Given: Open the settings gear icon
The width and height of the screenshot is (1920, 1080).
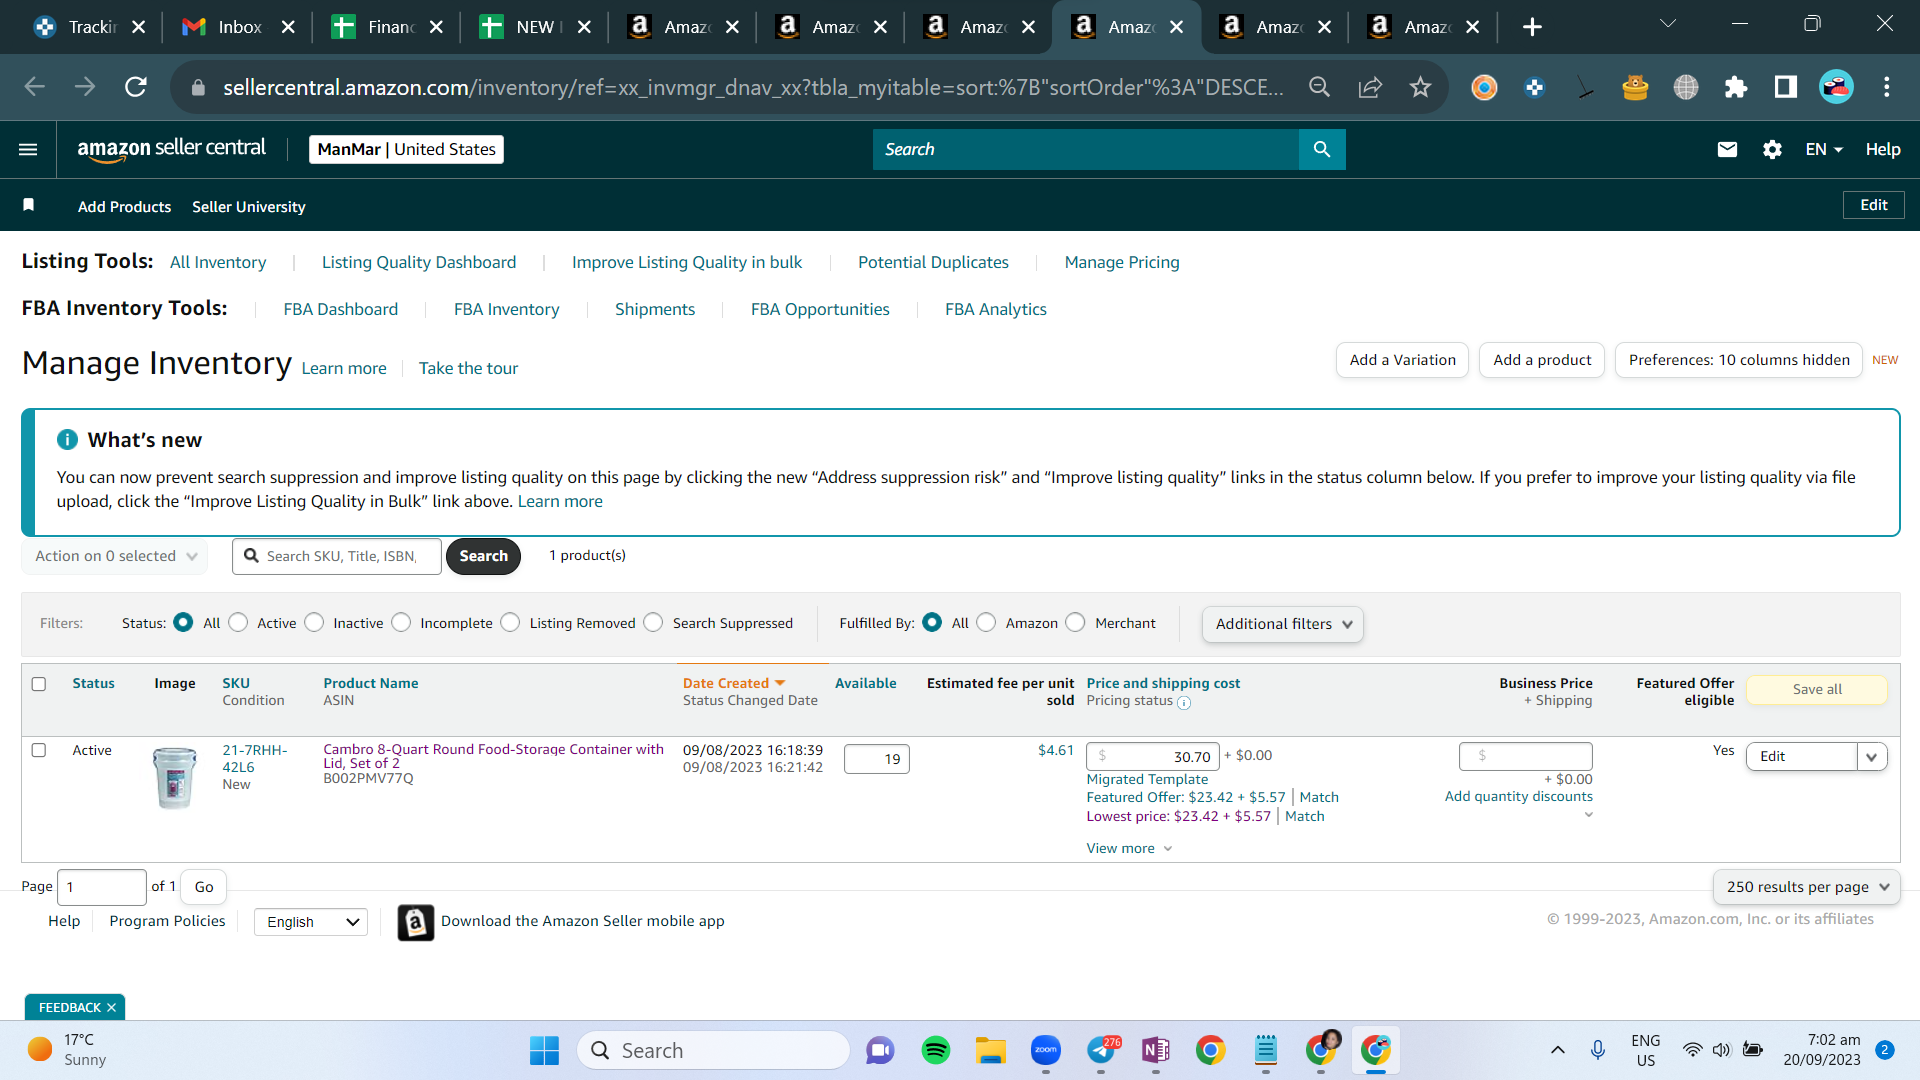Looking at the screenshot, I should [x=1772, y=149].
